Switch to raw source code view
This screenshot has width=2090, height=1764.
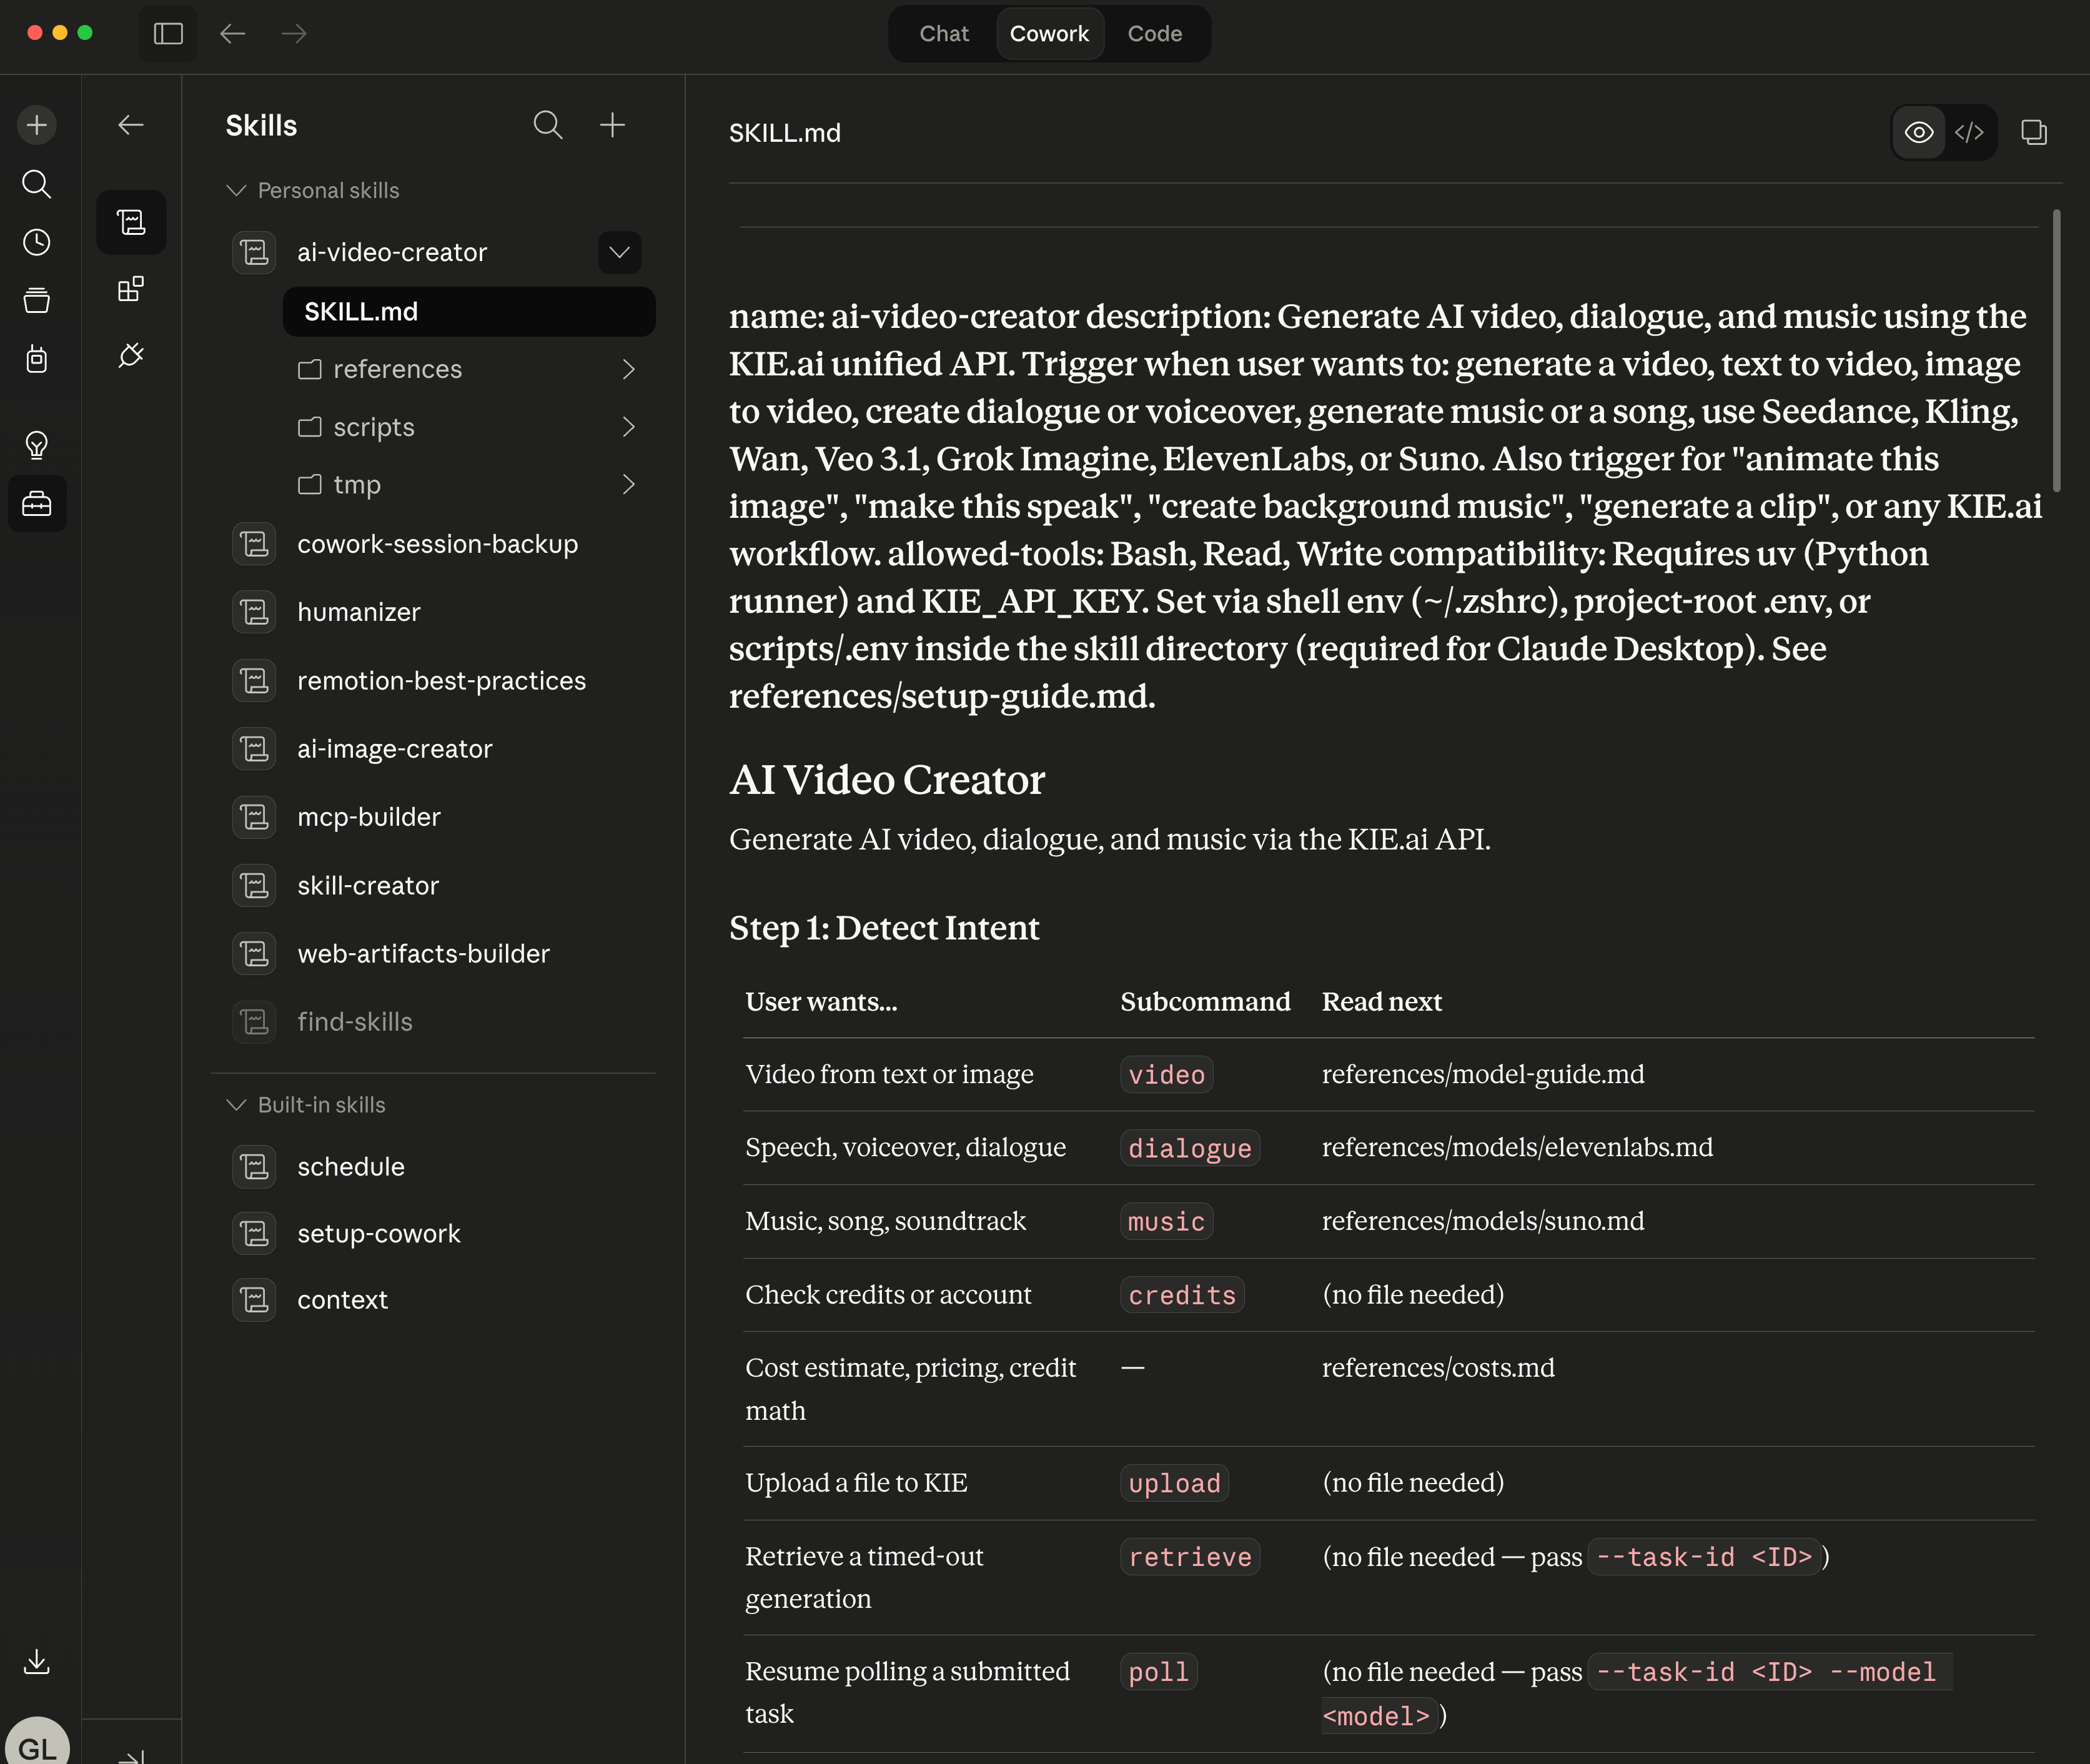pos(1969,132)
